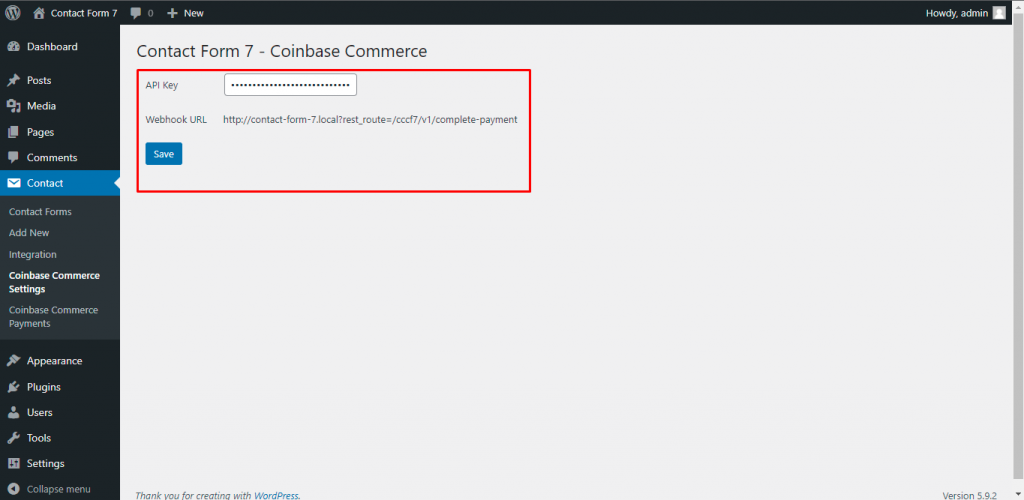Open the Integration submenu item

[33, 254]
